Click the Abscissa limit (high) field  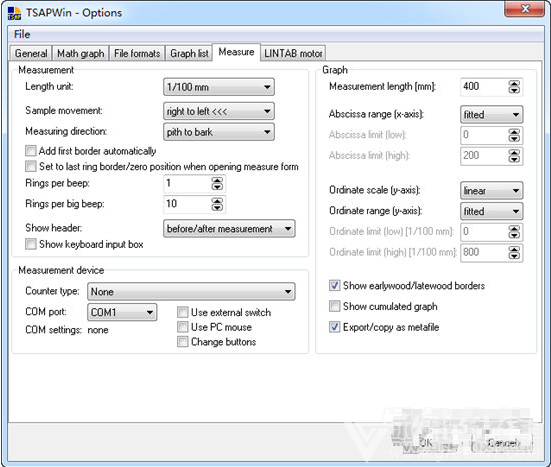(x=484, y=156)
